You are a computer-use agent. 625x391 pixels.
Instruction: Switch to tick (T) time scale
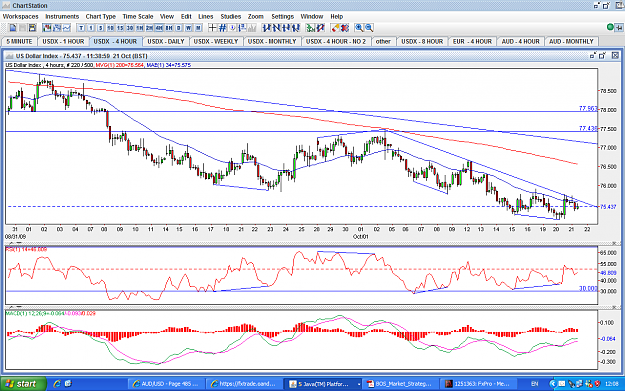tap(81, 28)
